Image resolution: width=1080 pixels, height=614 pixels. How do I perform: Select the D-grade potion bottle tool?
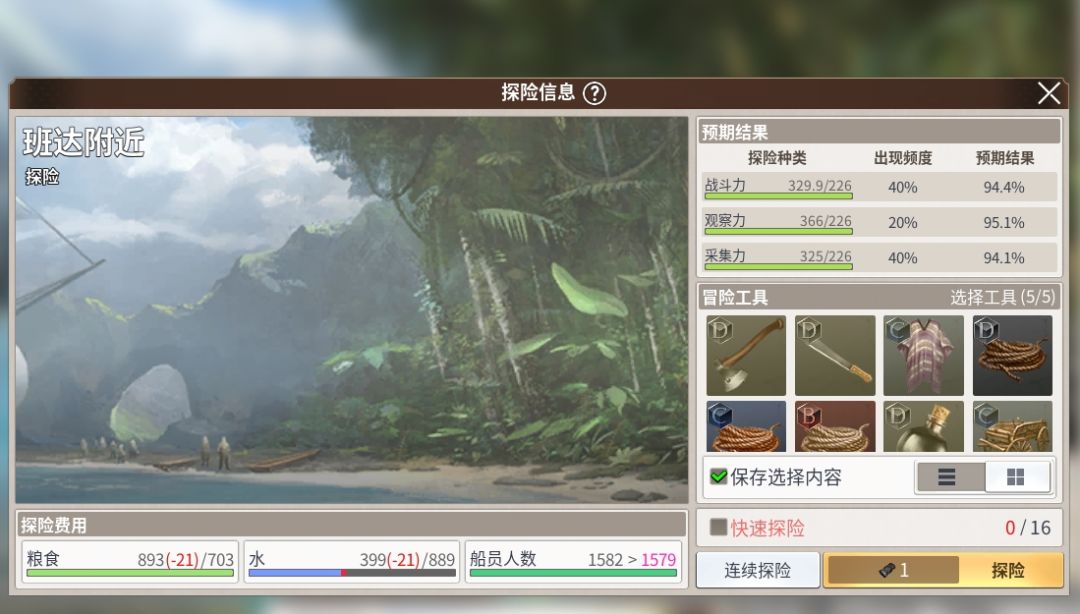924,427
